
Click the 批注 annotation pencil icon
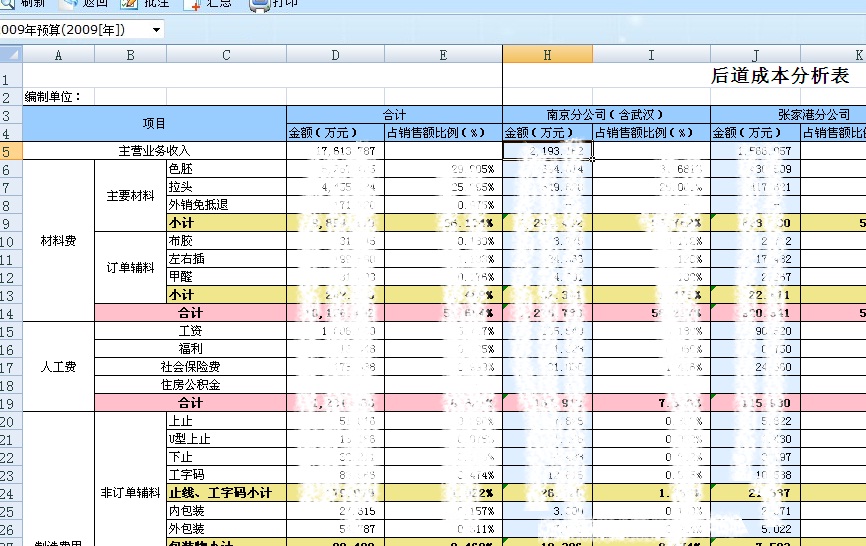tap(129, 4)
